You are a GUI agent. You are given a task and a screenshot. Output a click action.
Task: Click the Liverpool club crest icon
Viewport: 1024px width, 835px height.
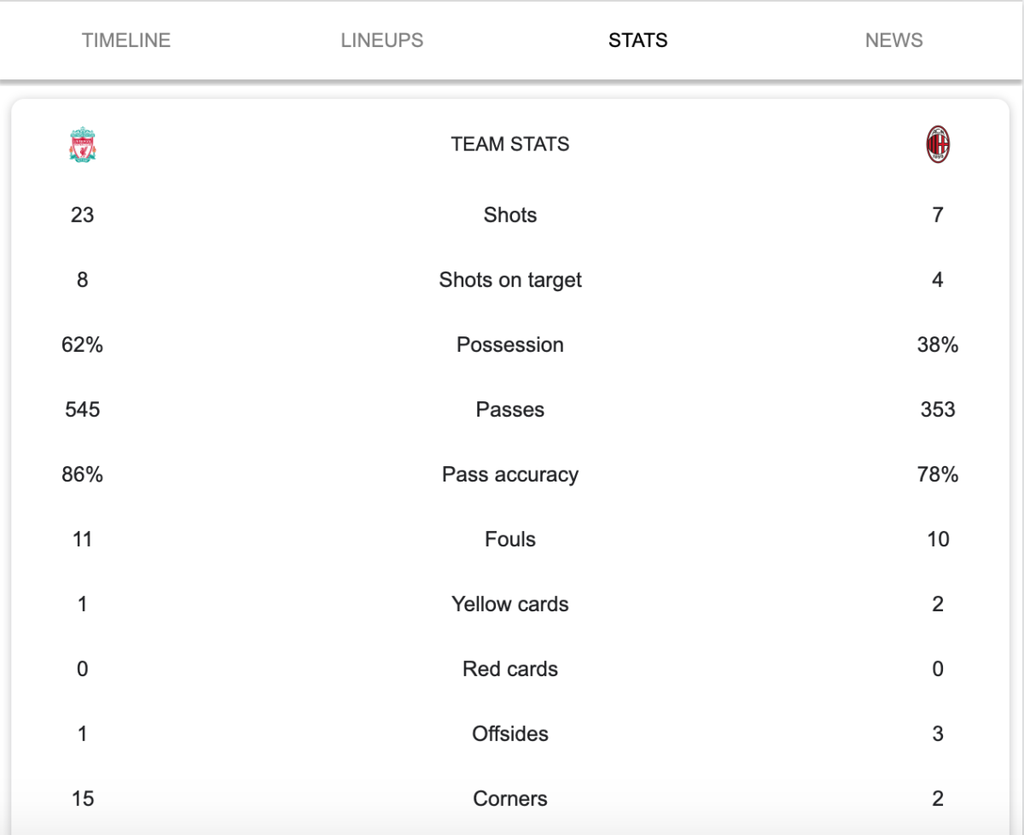82,144
